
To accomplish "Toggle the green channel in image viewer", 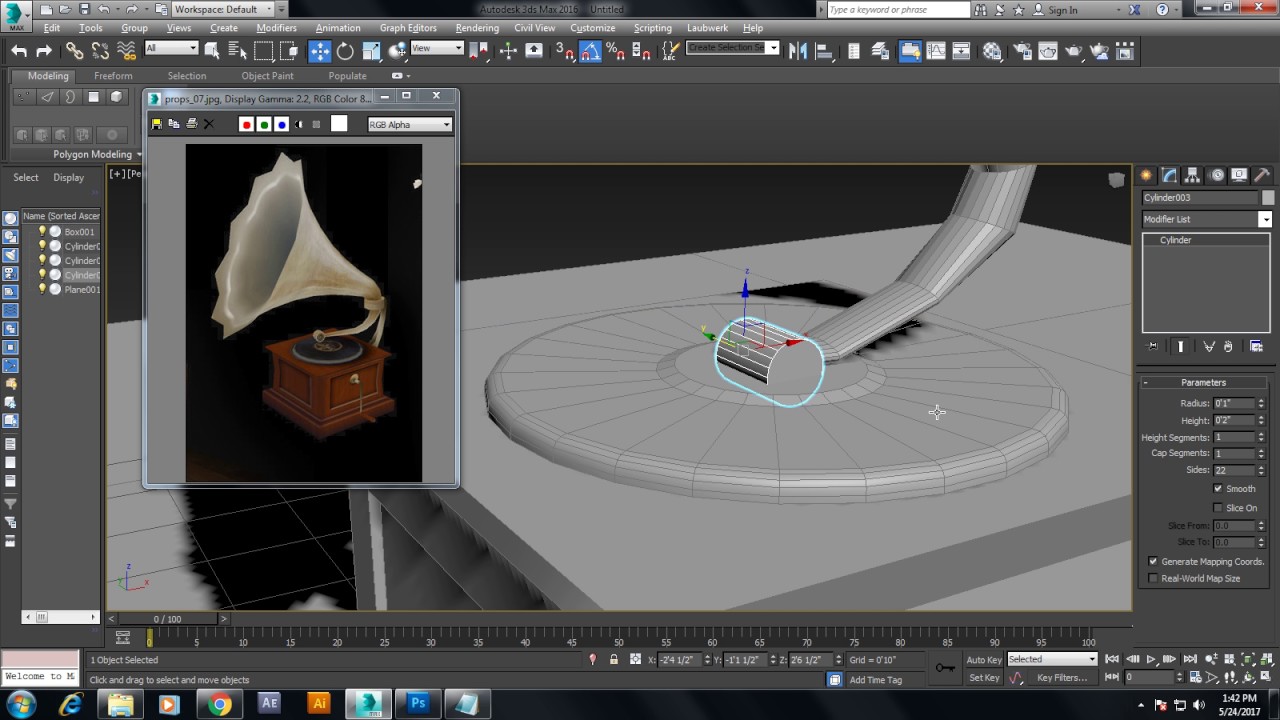I will (264, 124).
